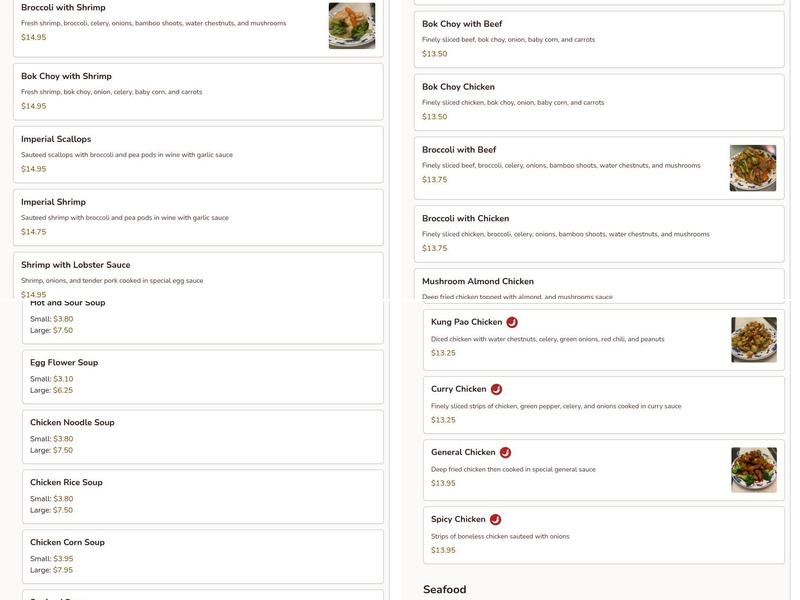
Task: Select the Chicken Corn Soup card
Action: pos(203,556)
